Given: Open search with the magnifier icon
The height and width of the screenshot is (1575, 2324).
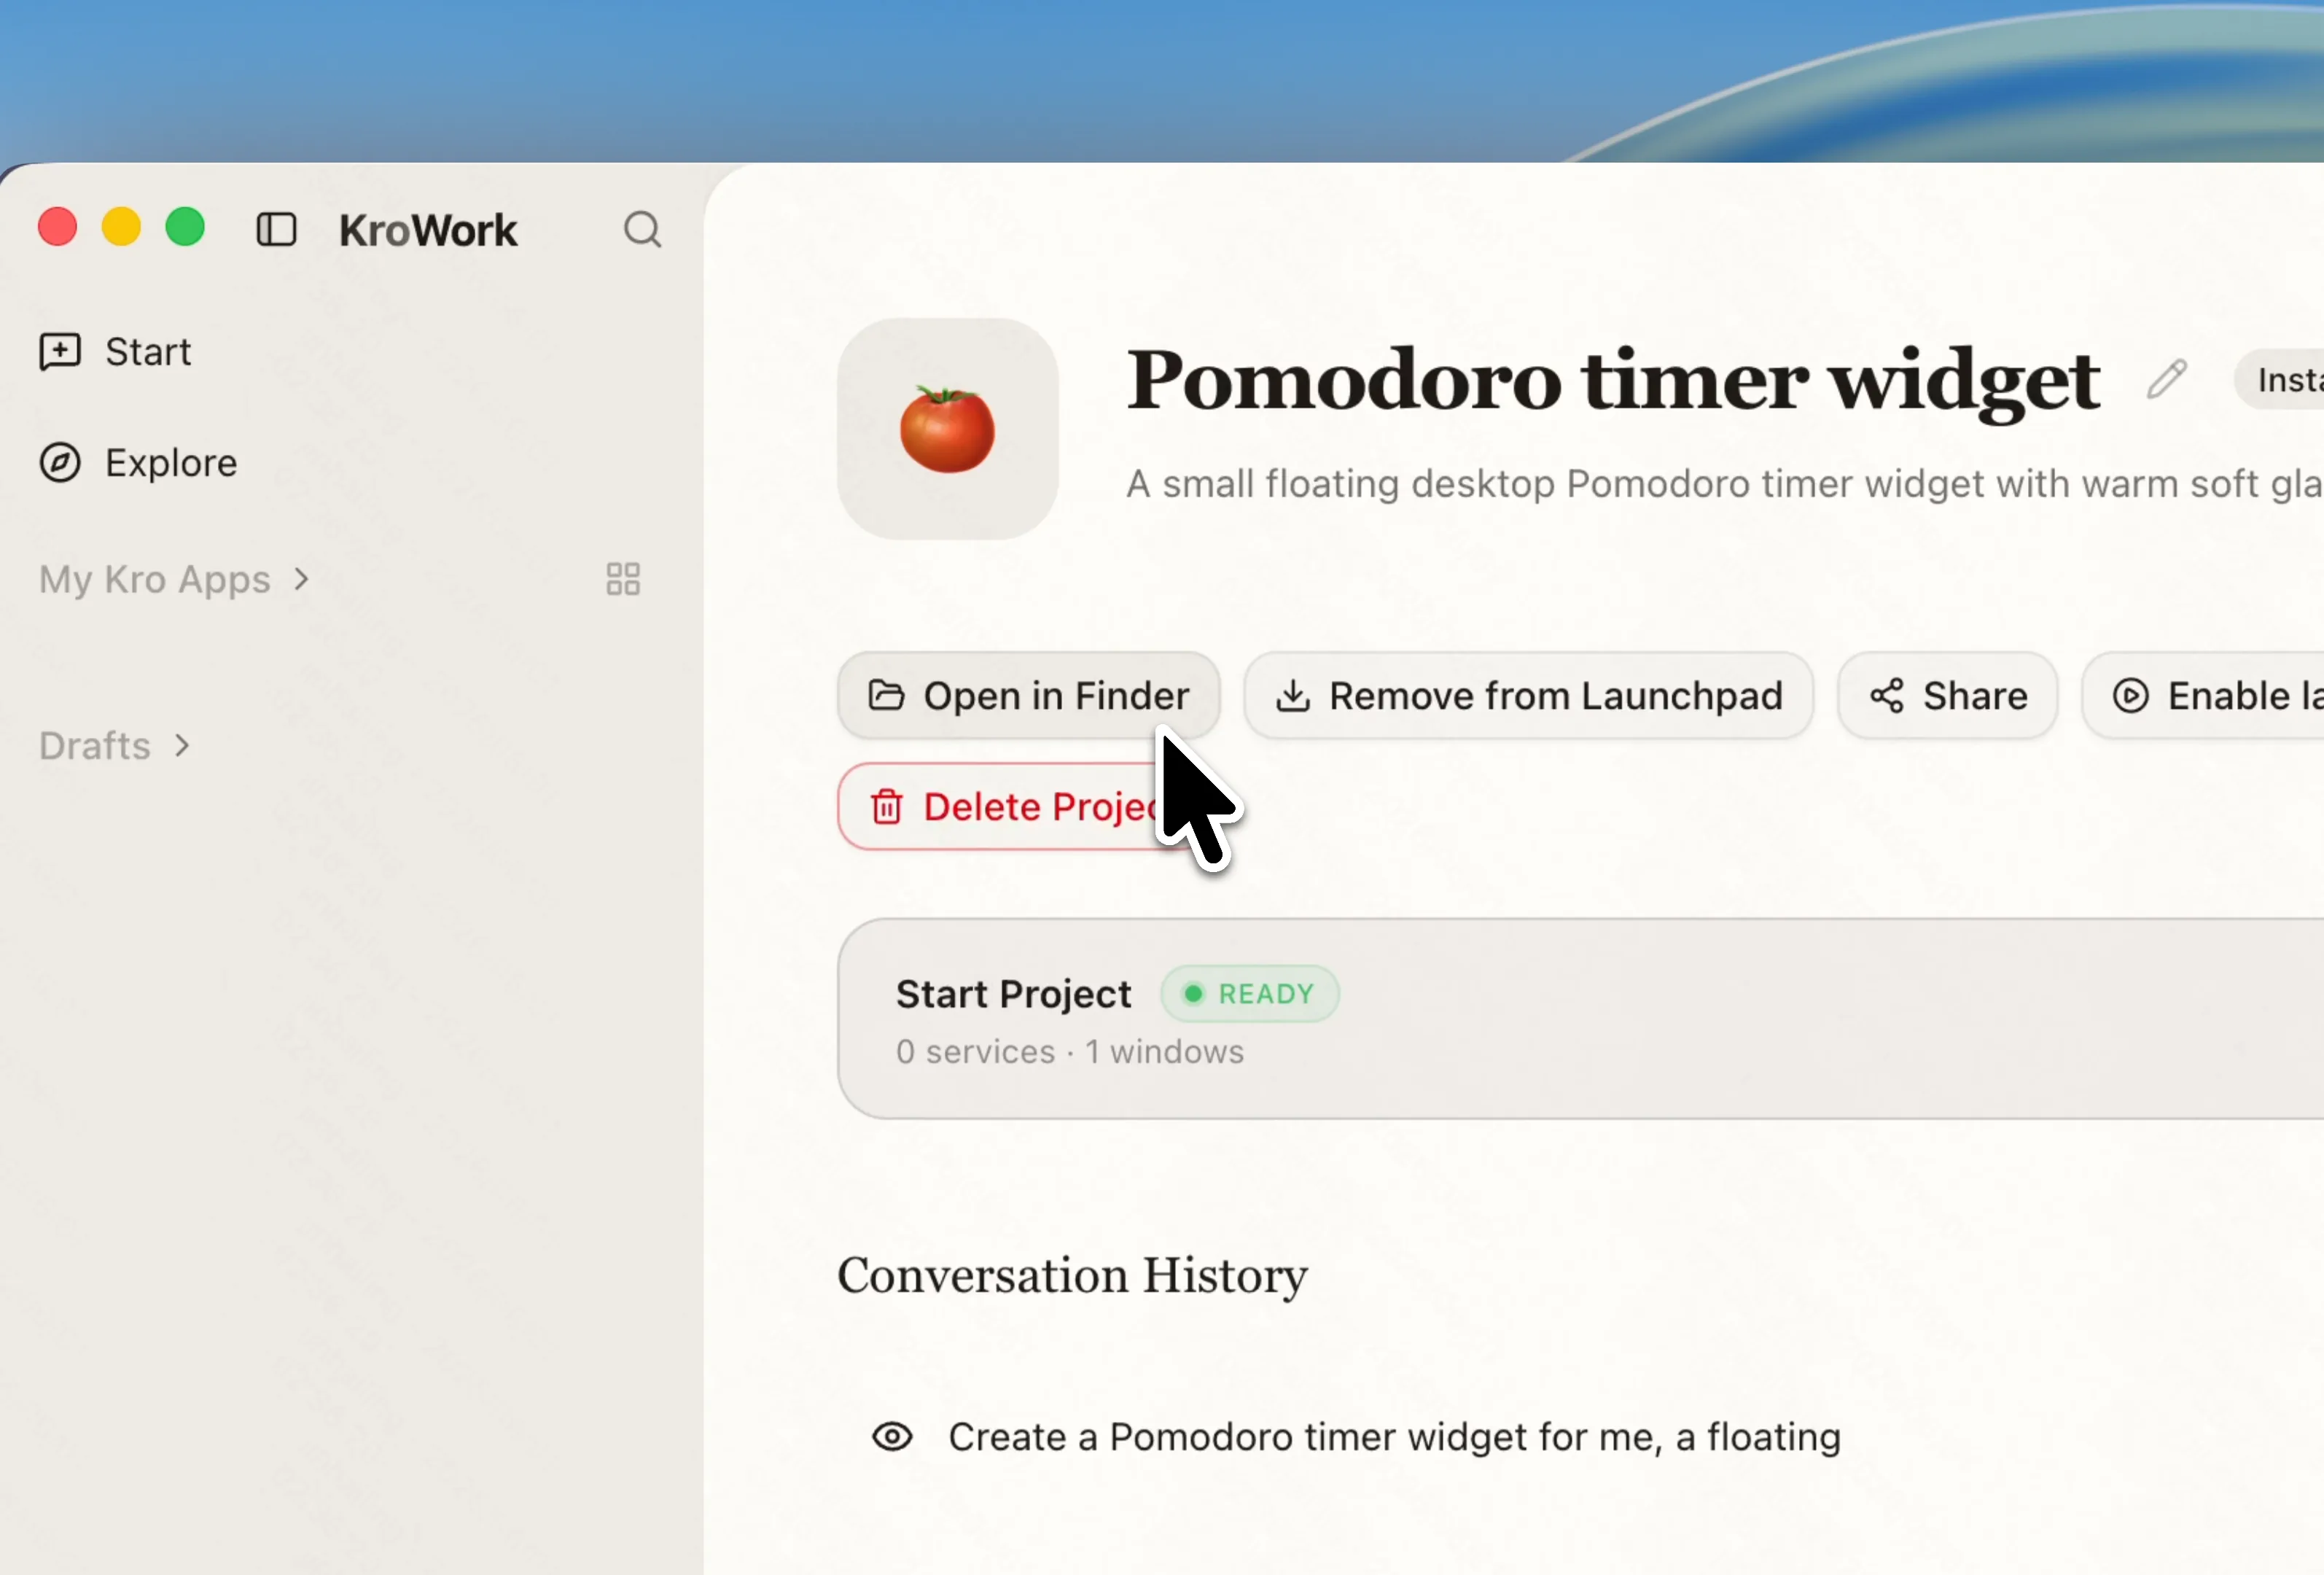Looking at the screenshot, I should point(642,229).
